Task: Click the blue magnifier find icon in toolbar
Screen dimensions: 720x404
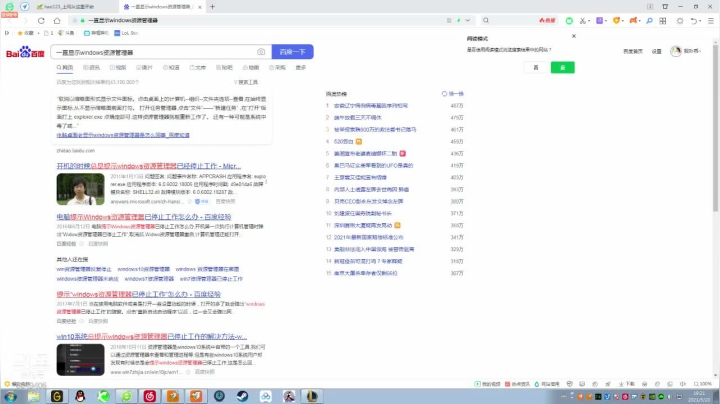Action: coord(649,21)
